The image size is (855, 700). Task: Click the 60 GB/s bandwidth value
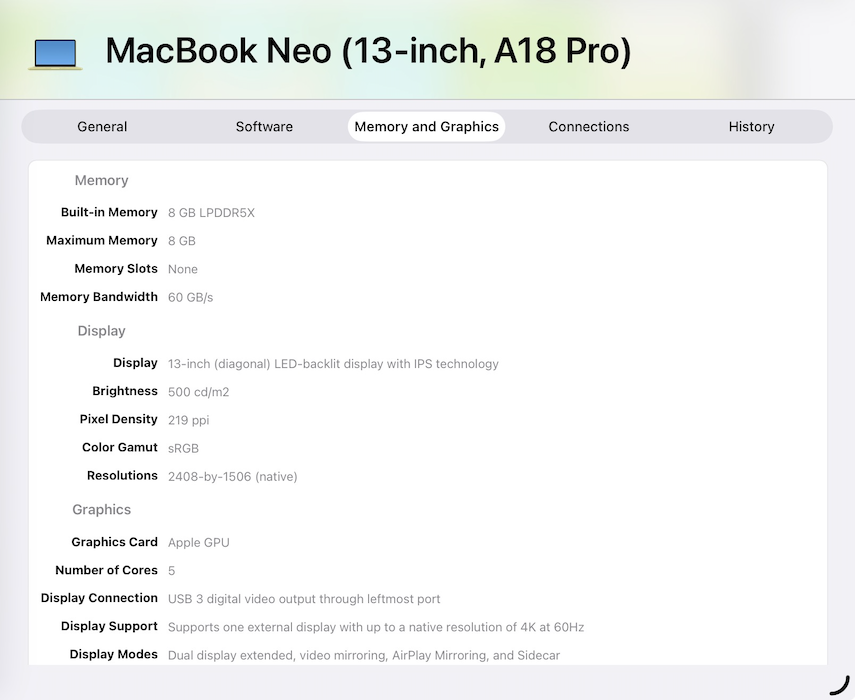pos(190,298)
